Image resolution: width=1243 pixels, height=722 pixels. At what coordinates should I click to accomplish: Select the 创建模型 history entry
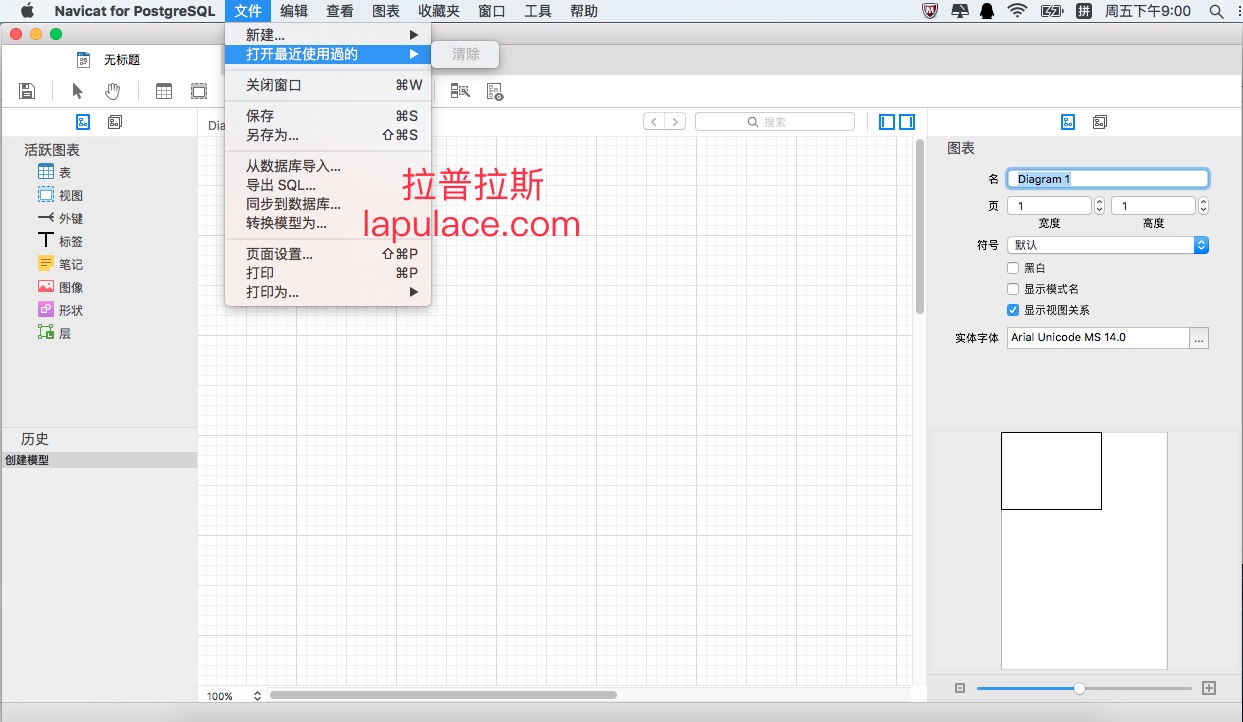tap(99, 460)
